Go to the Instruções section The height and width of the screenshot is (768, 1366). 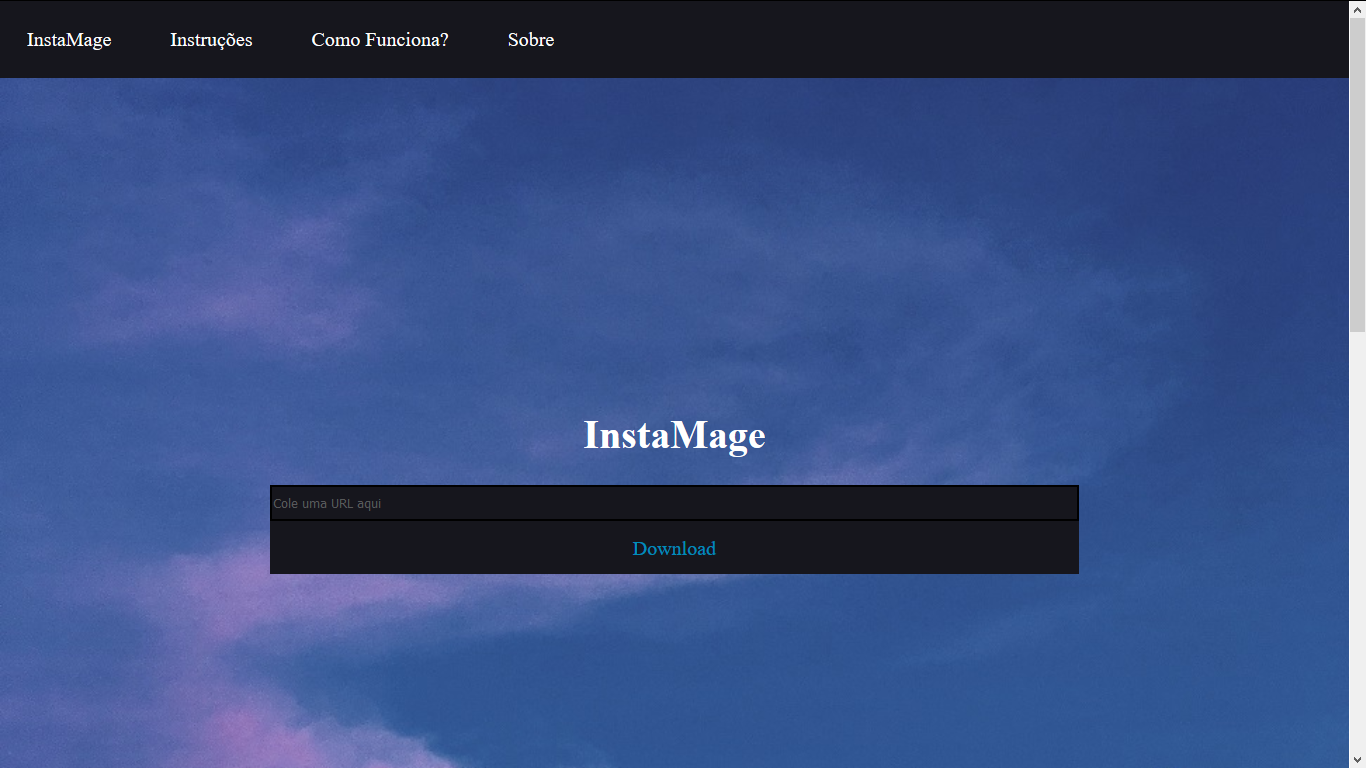pos(211,40)
